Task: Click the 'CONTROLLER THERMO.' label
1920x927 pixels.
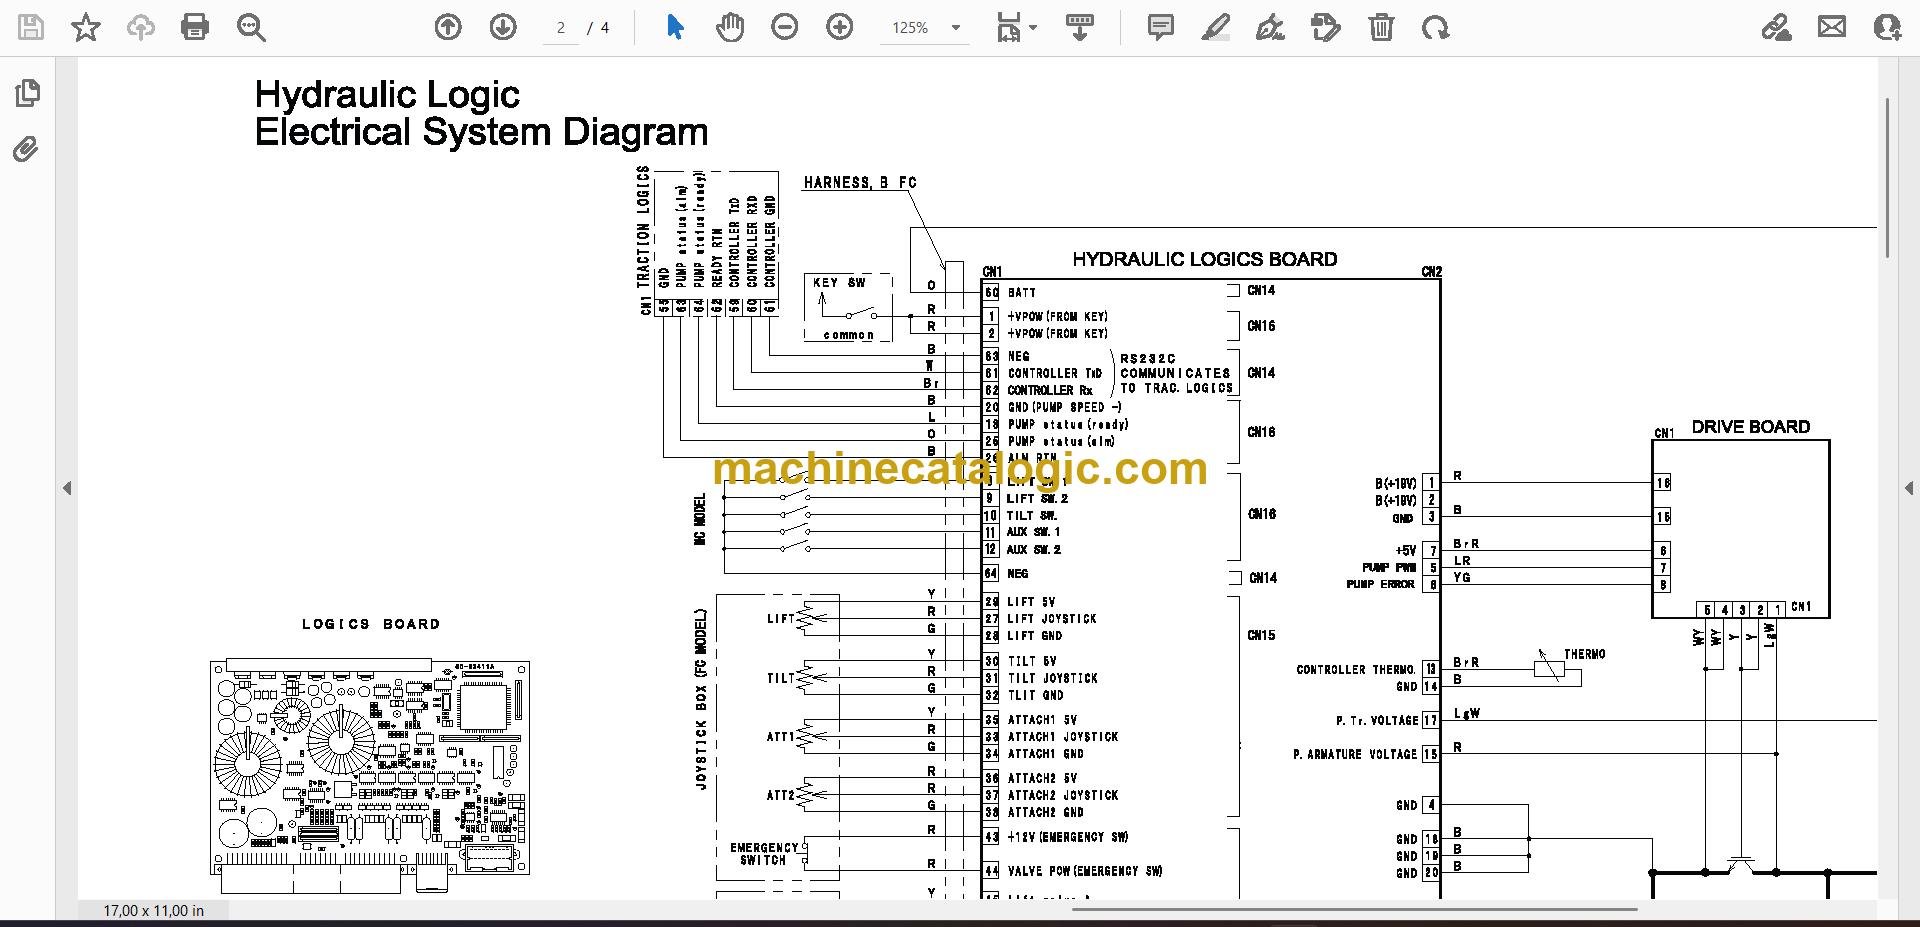Action: [x=1356, y=670]
